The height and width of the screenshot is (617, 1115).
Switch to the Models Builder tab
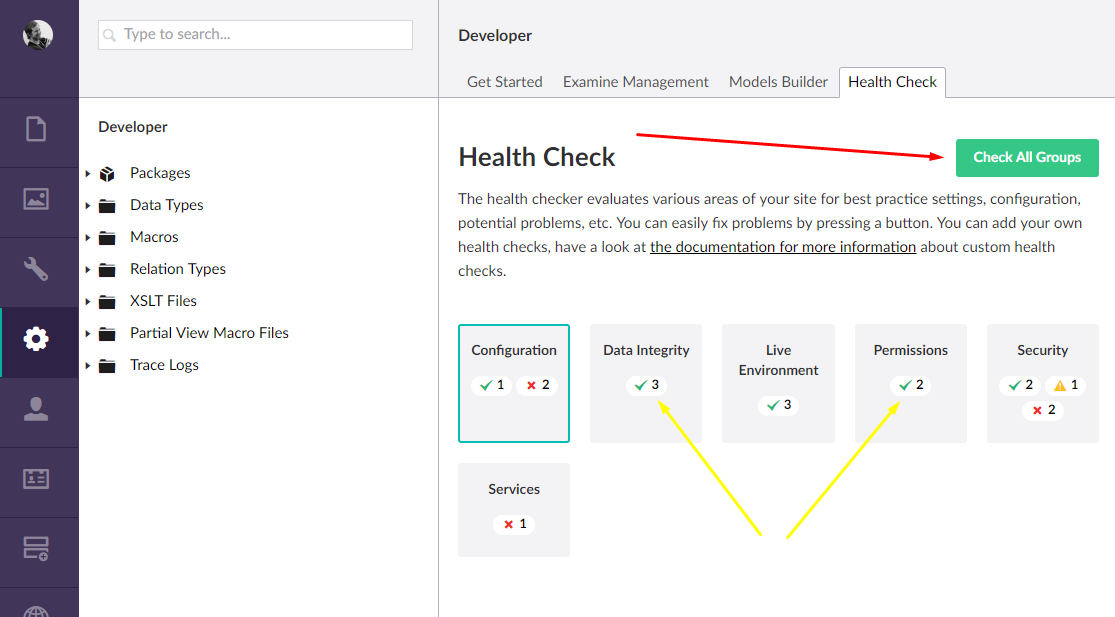pos(778,82)
